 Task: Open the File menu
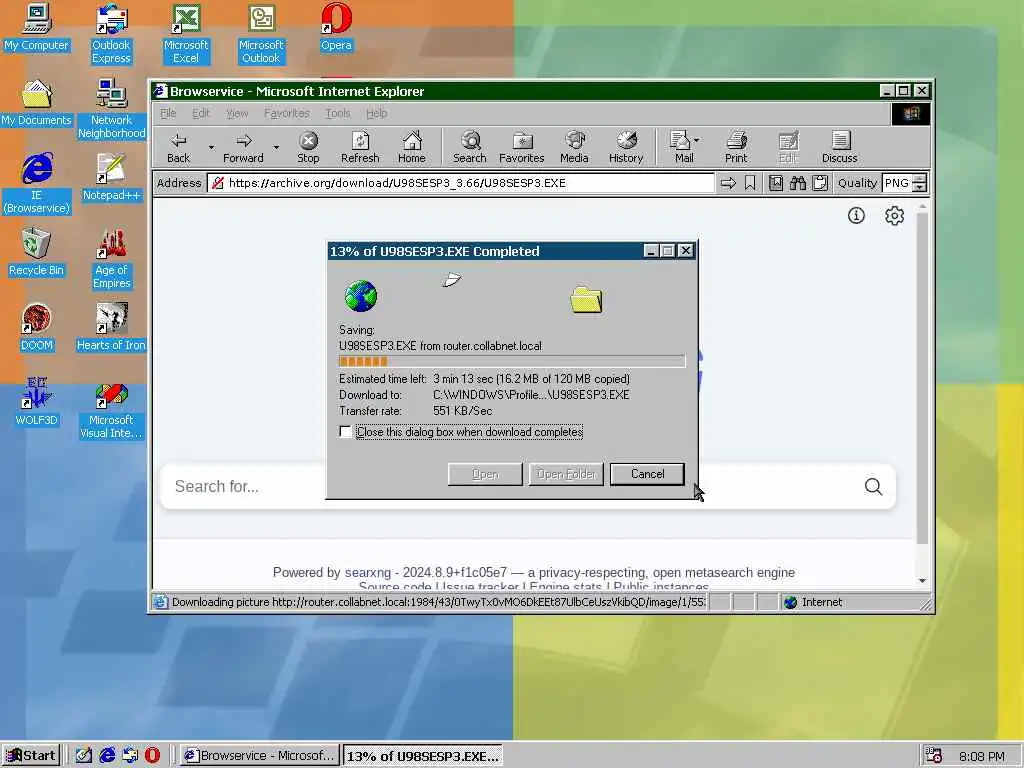[168, 113]
